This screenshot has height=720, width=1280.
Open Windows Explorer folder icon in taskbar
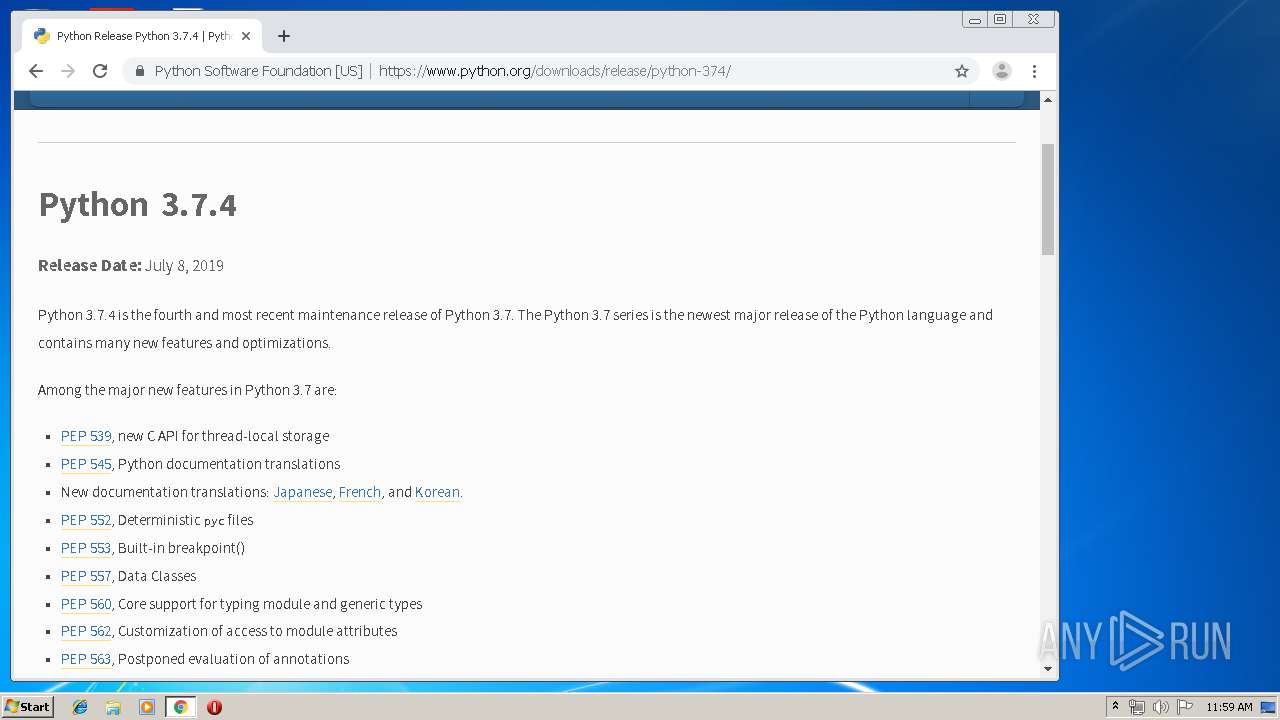point(113,707)
